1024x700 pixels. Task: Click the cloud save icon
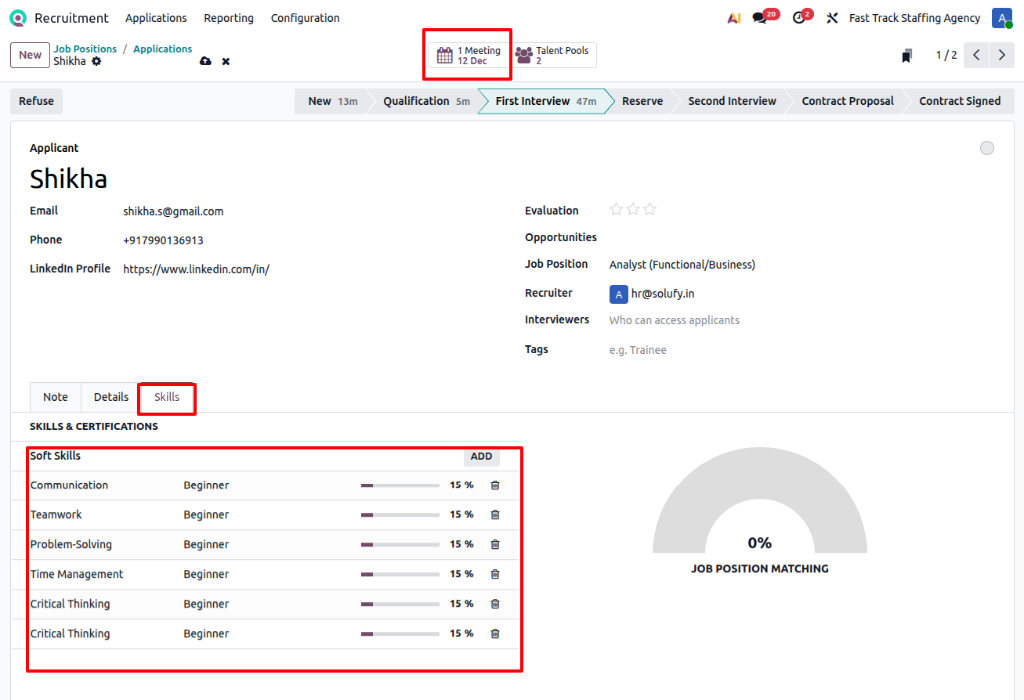click(205, 62)
